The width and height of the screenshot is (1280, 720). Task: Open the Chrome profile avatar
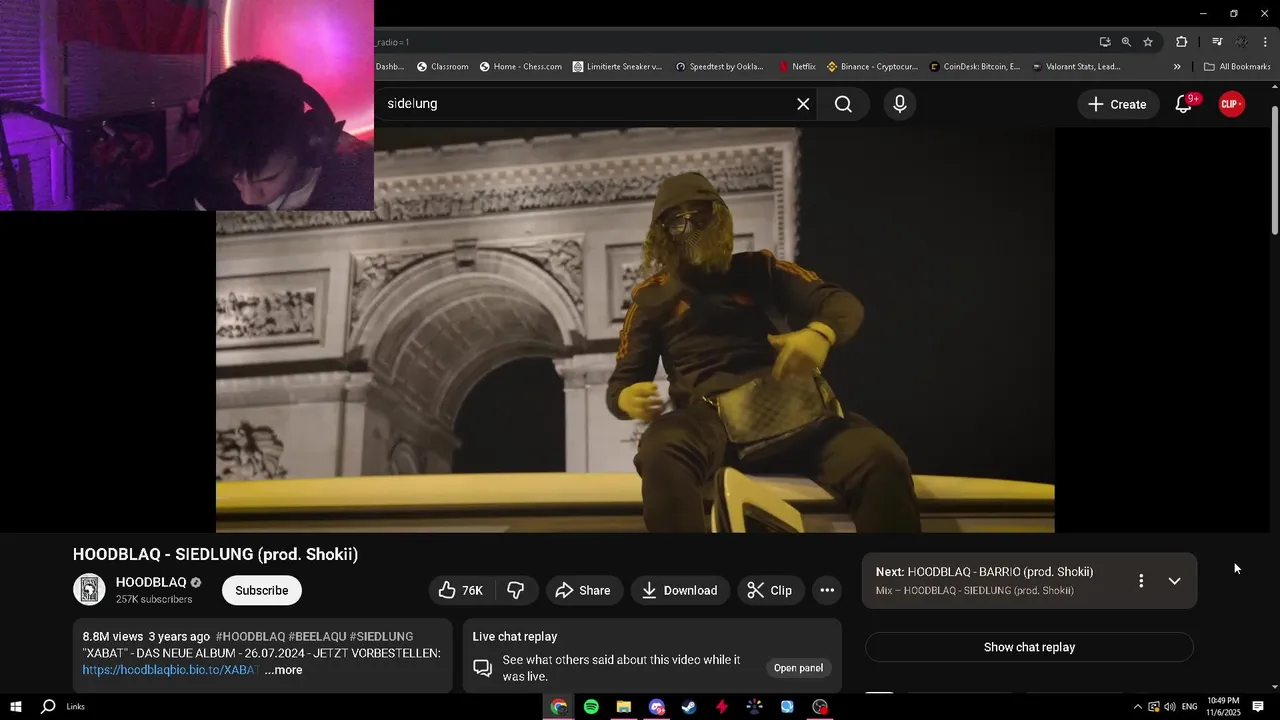1241,42
